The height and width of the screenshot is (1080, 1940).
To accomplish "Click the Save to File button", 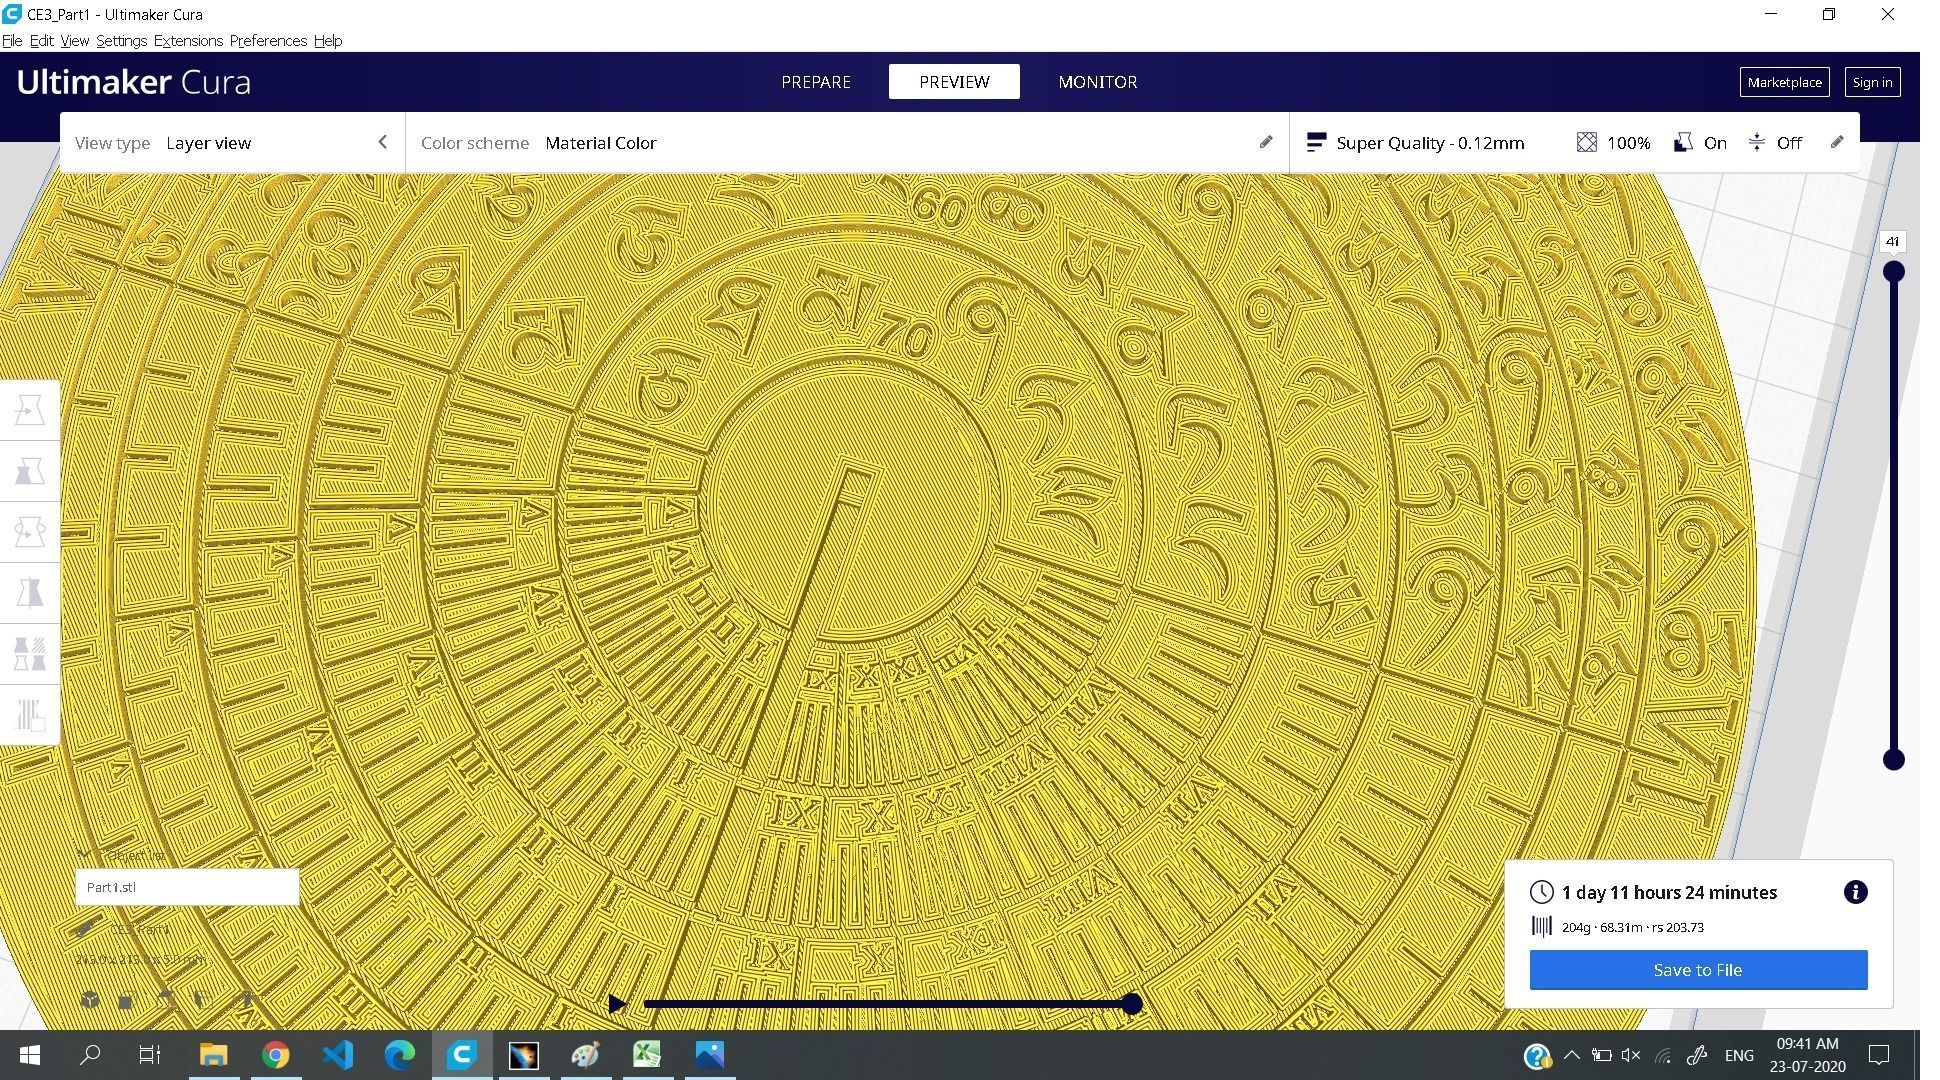I will pyautogui.click(x=1698, y=969).
